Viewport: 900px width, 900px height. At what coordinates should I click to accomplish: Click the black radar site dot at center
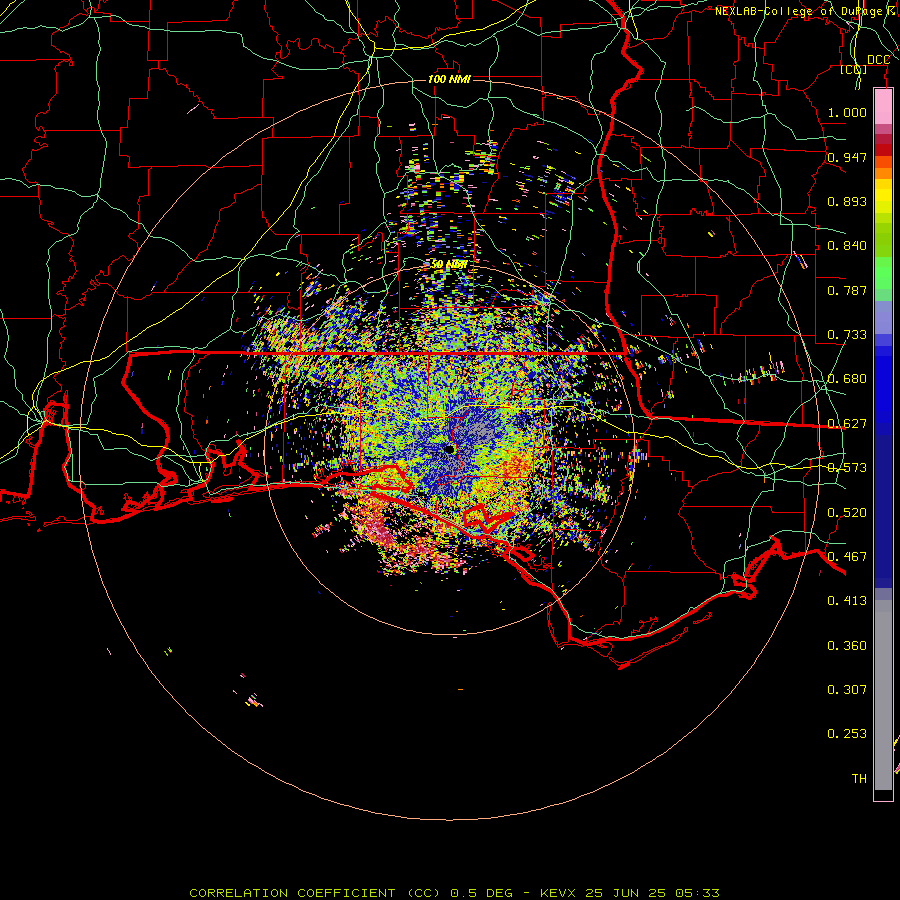tap(449, 449)
